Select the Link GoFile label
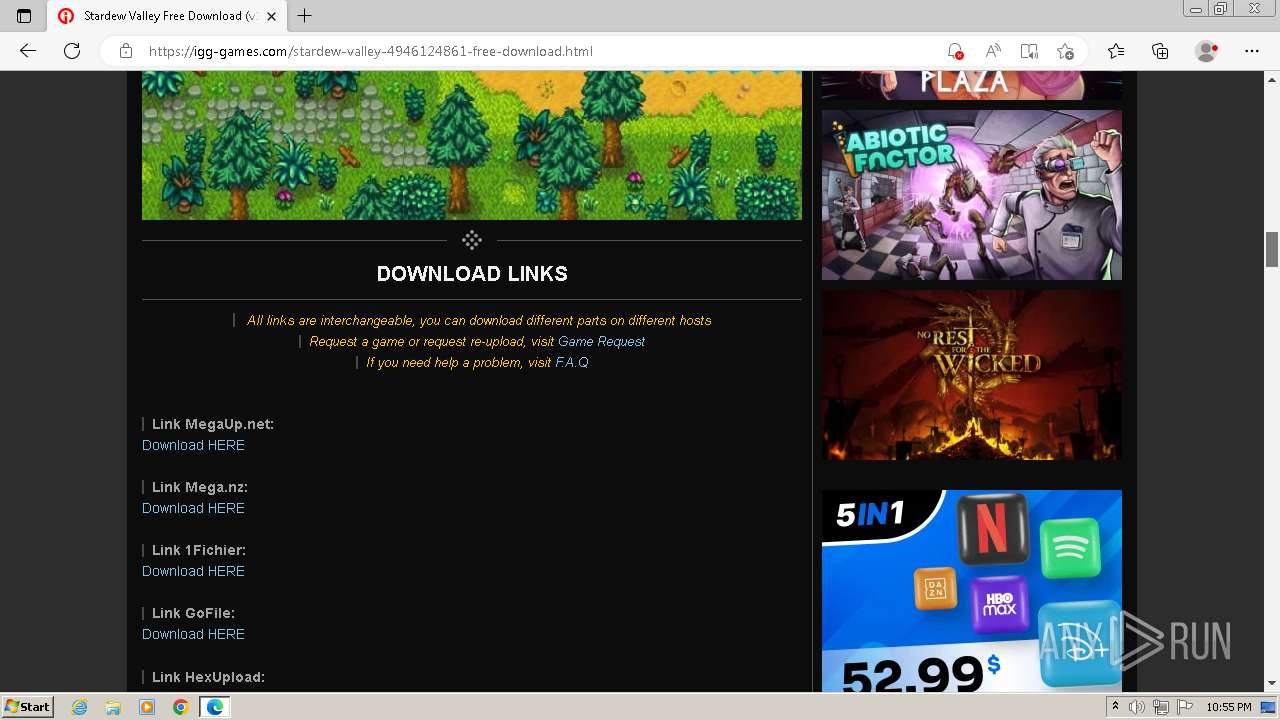This screenshot has width=1280, height=720. point(193,613)
